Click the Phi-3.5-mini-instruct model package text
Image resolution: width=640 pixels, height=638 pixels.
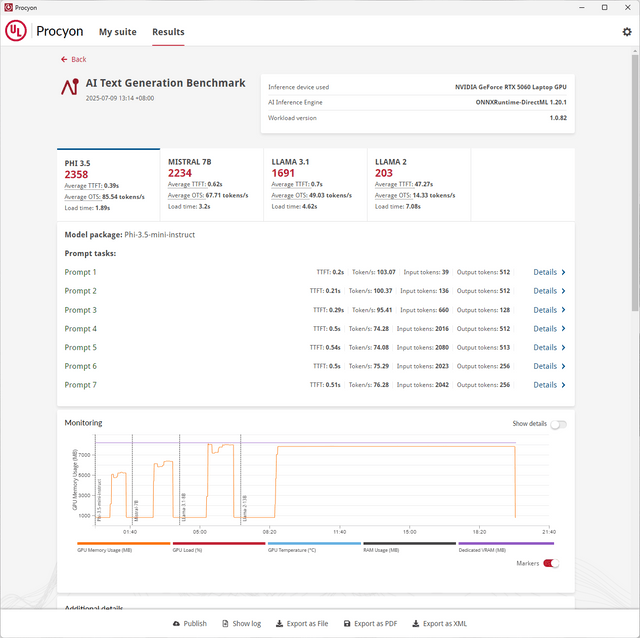160,235
